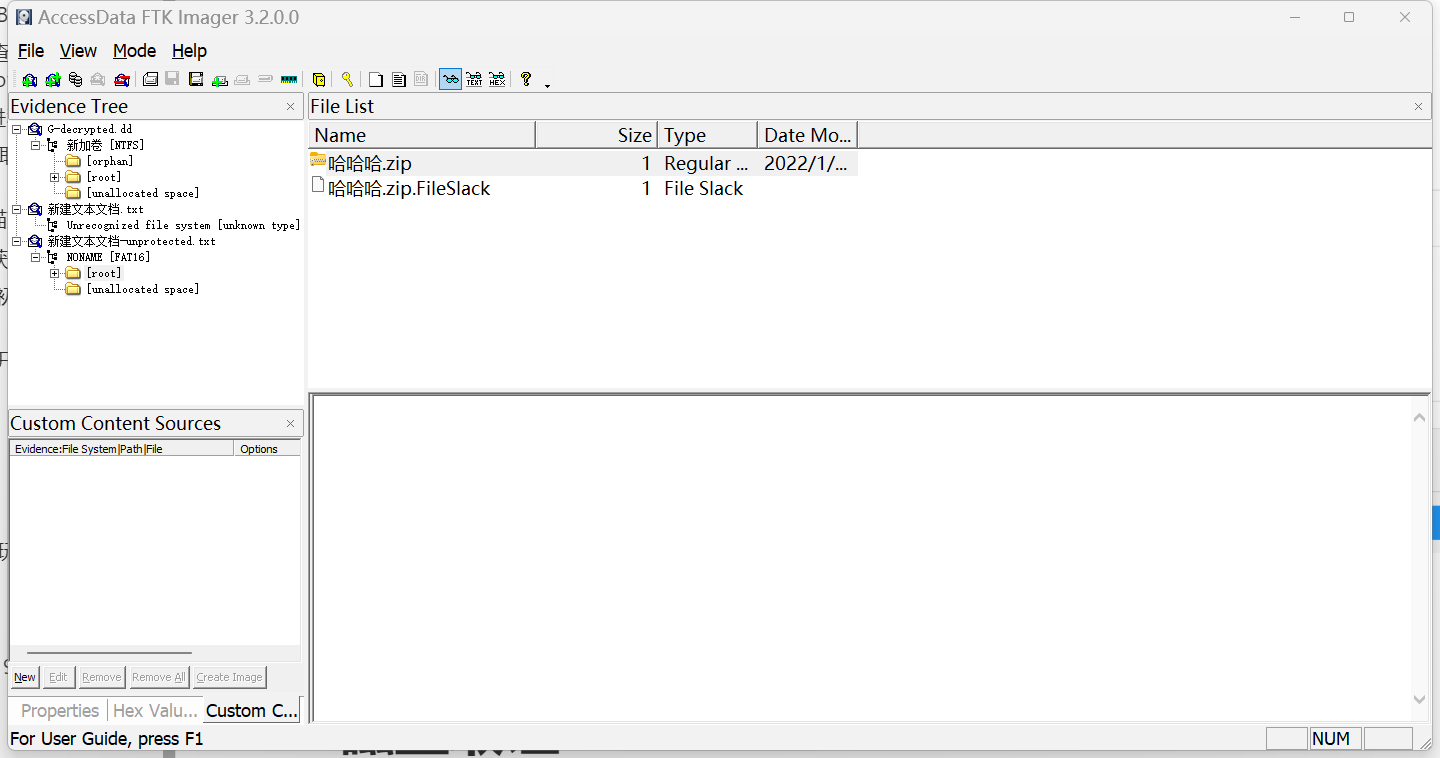Image resolution: width=1440 pixels, height=758 pixels.
Task: Click viewer pane scrollbar up arrow
Action: tap(1419, 417)
